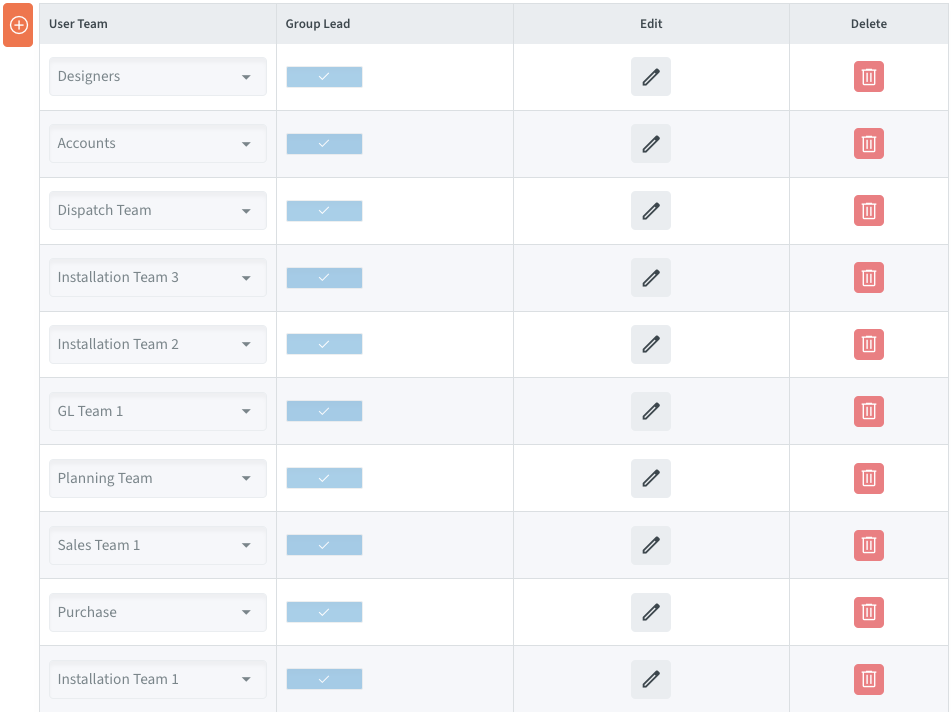Click the Group Lead column header
This screenshot has height=712, width=951.
[x=318, y=24]
